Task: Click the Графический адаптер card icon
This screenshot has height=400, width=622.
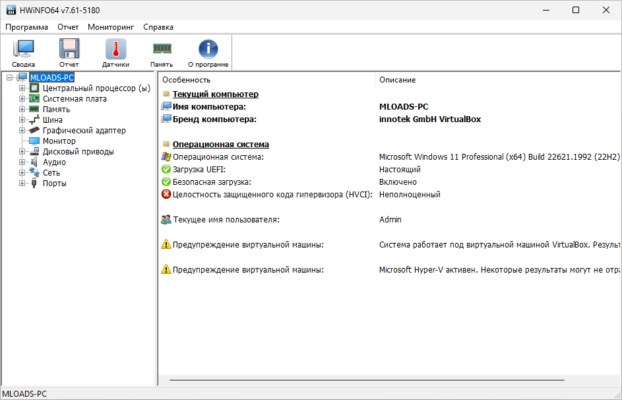Action: (35, 130)
